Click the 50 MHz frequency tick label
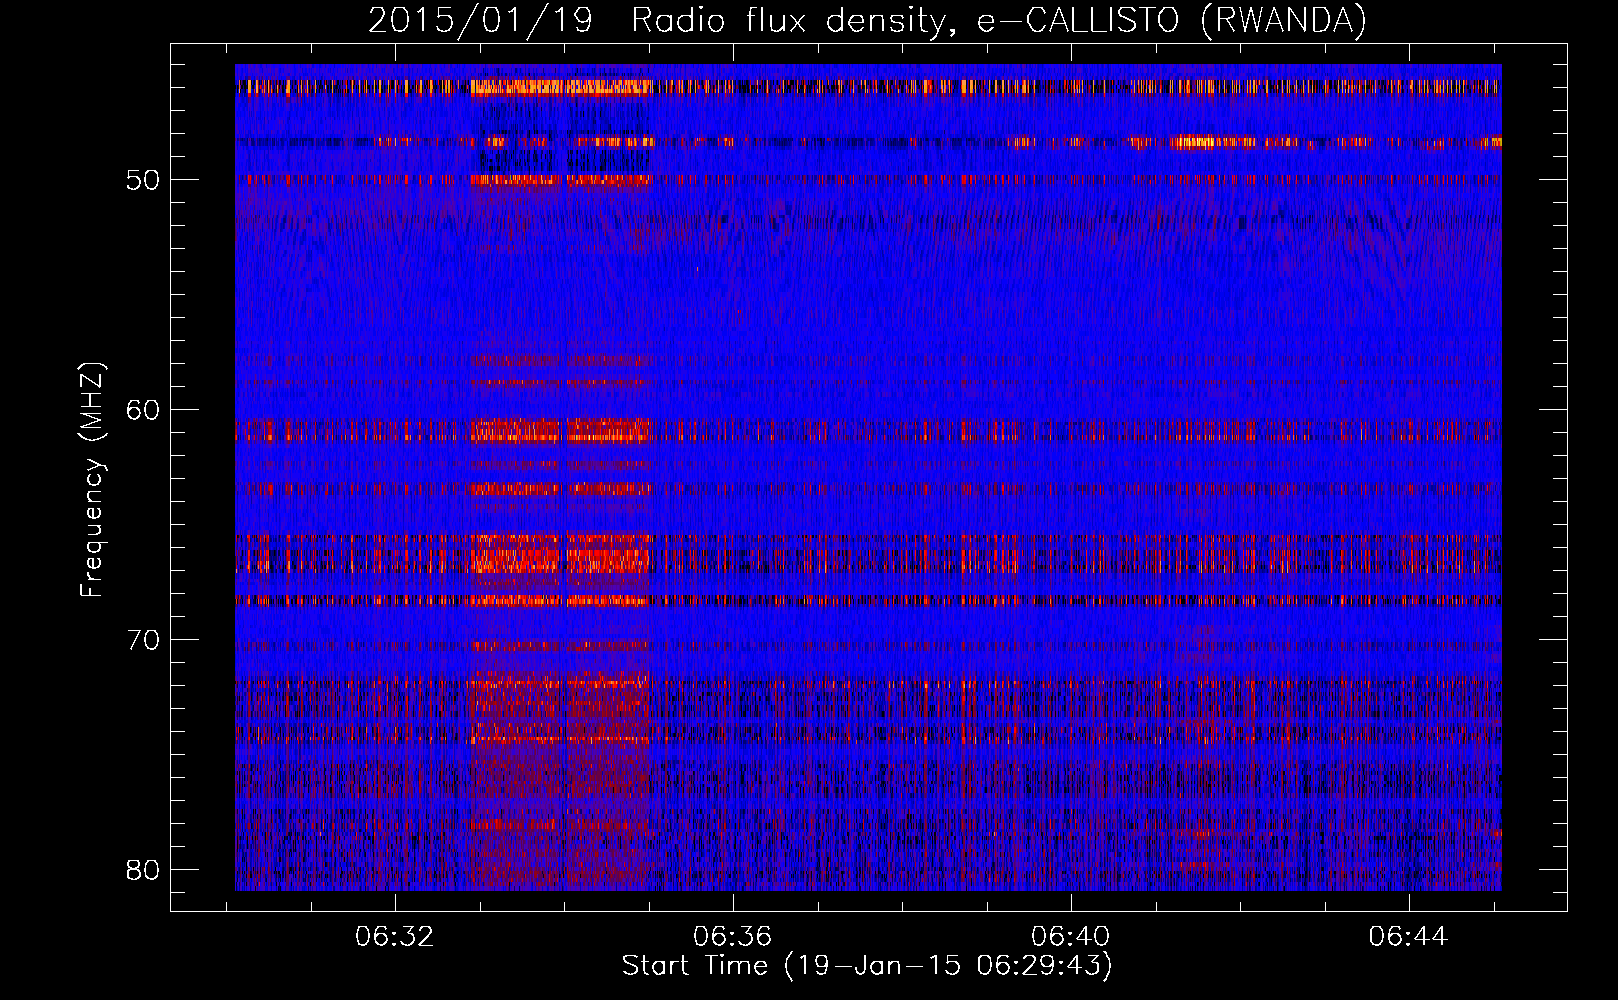Viewport: 1618px width, 1000px height. pos(143,181)
